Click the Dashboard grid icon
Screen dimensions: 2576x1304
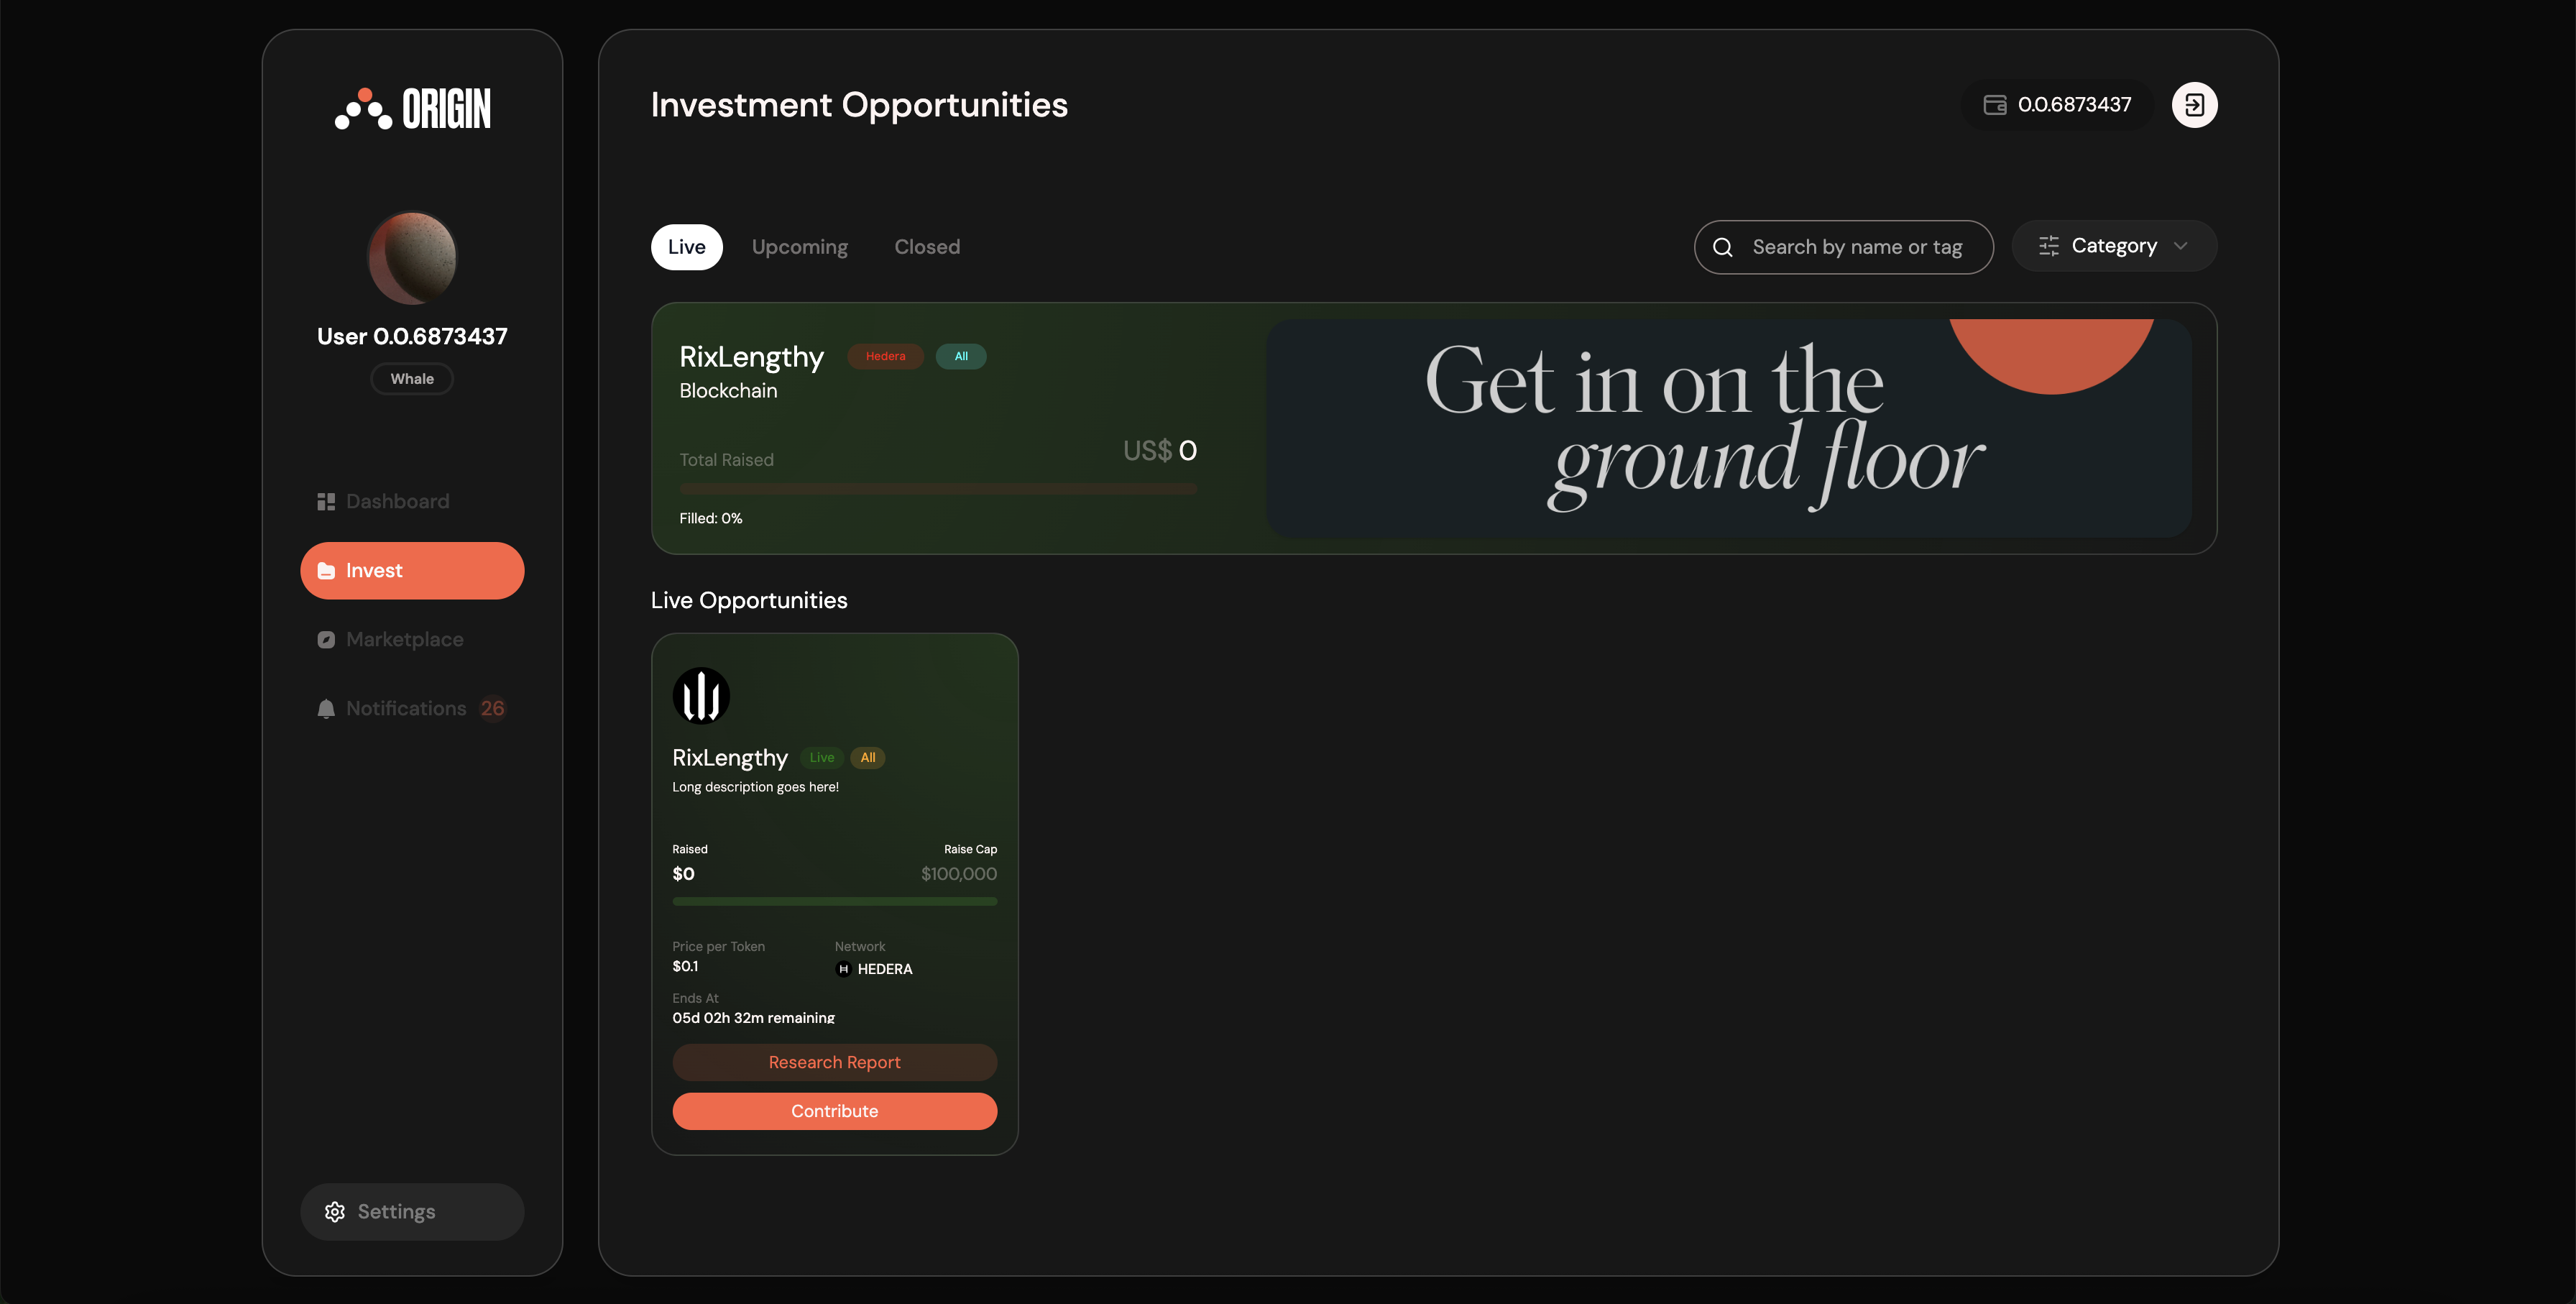click(x=326, y=501)
